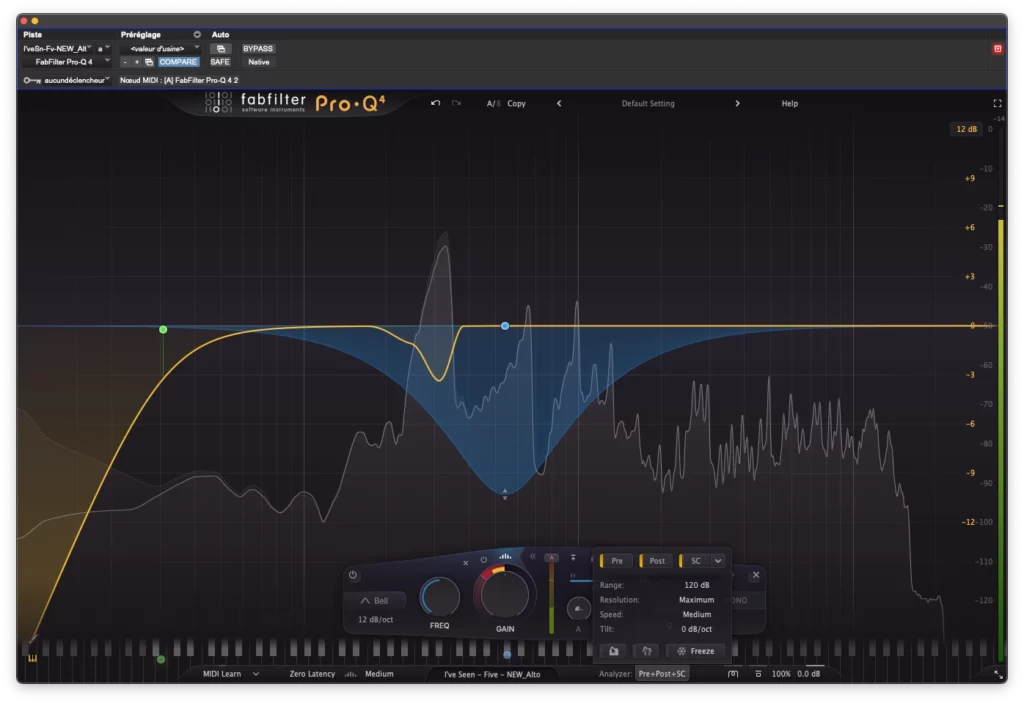Open Analyzer Pre+Post+SC button
This screenshot has height=703, width=1024.
tap(662, 674)
